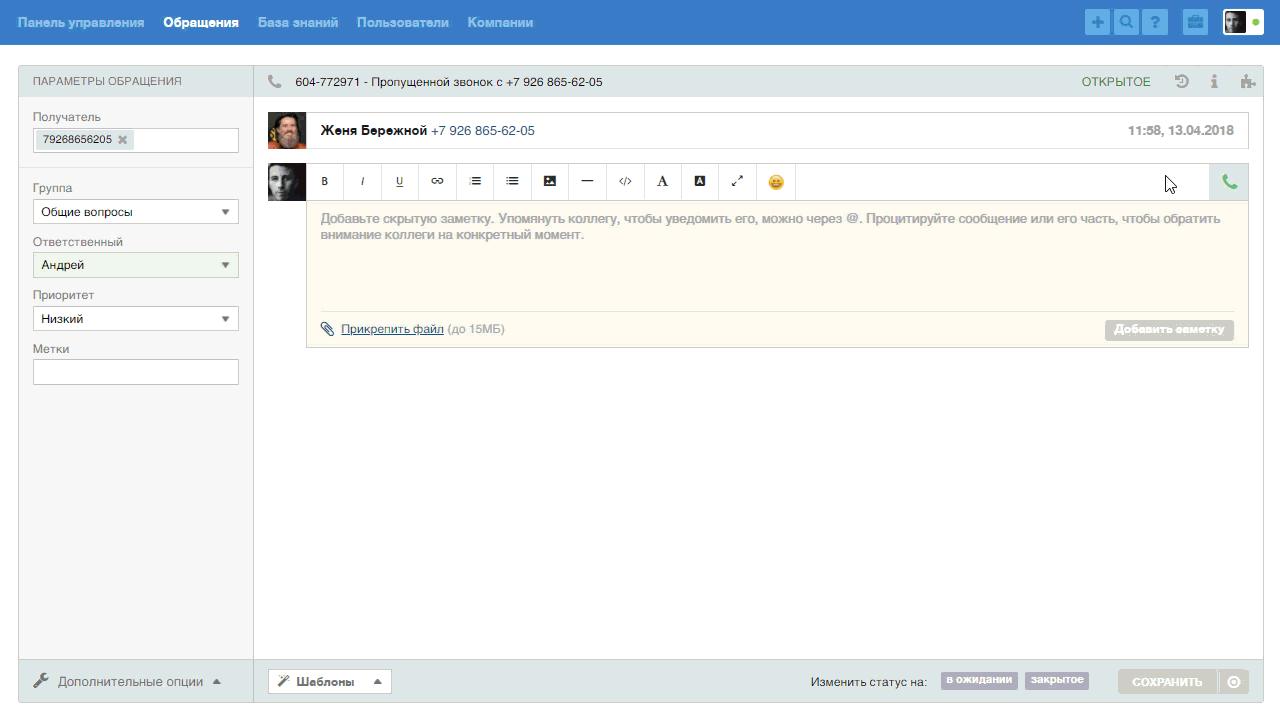
Task: Insert image in editor
Action: [x=550, y=182]
